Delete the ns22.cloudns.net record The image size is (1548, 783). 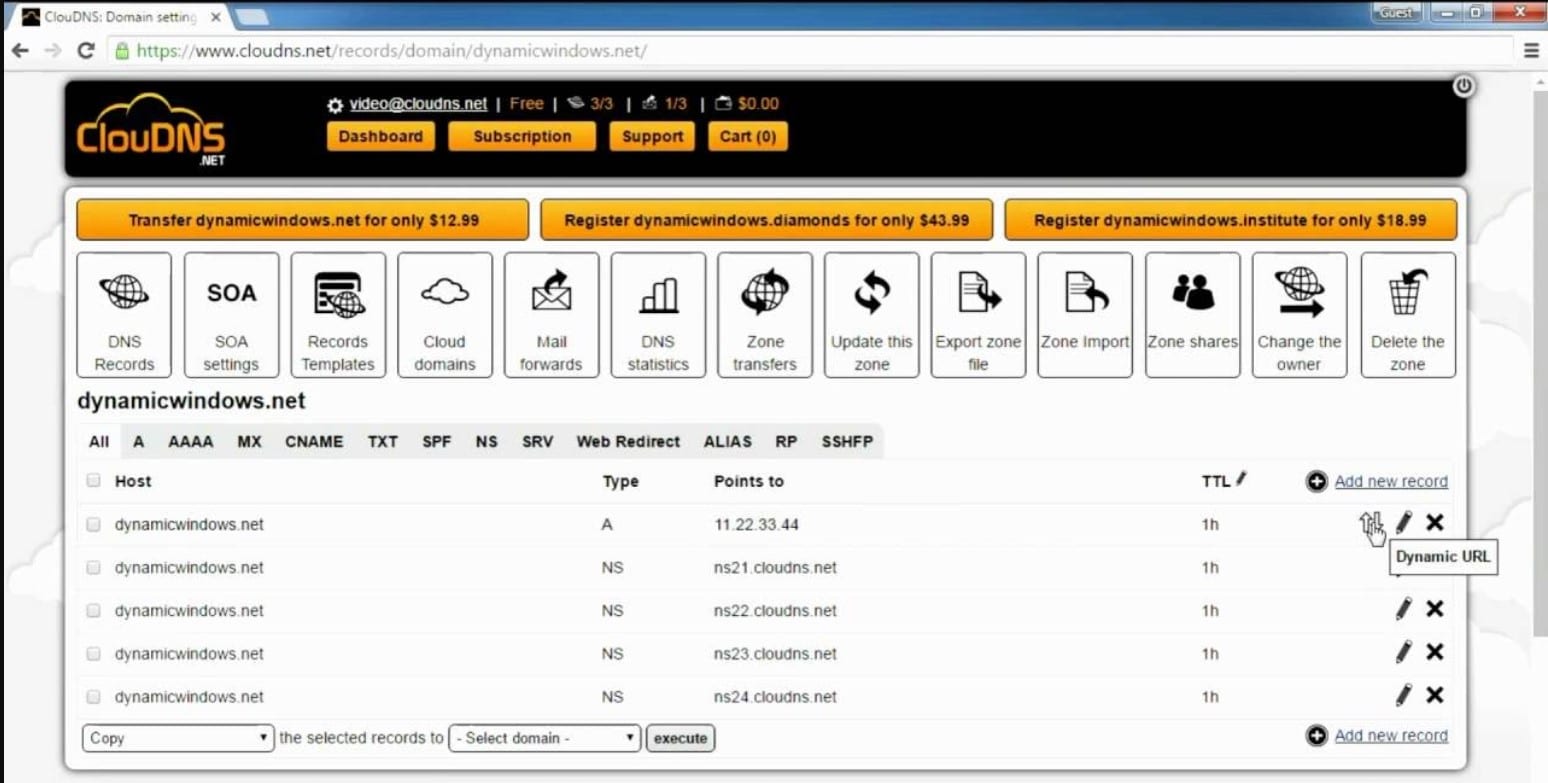coord(1435,609)
